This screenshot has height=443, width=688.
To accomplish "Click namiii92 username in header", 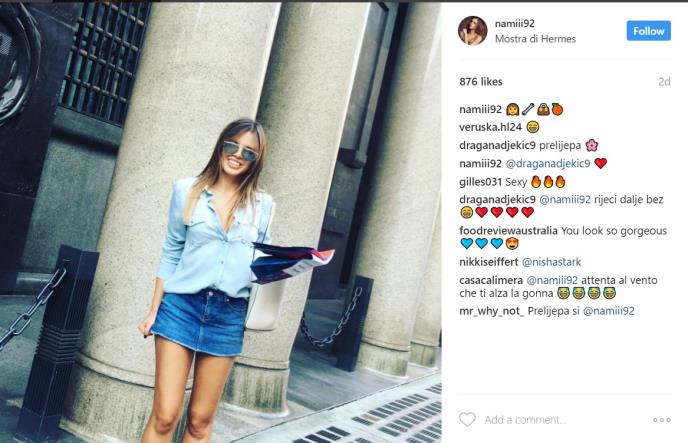I will click(x=515, y=24).
